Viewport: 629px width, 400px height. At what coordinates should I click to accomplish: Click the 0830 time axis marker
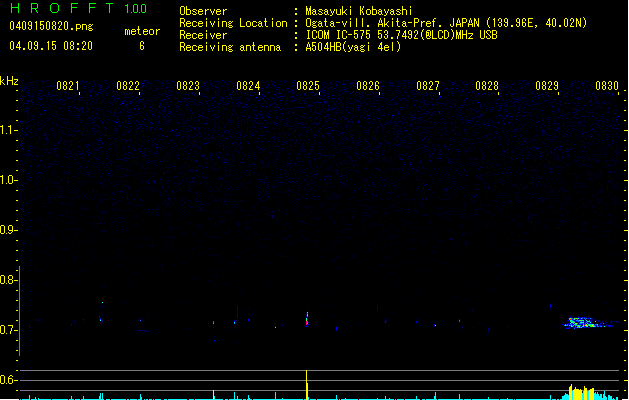[607, 86]
